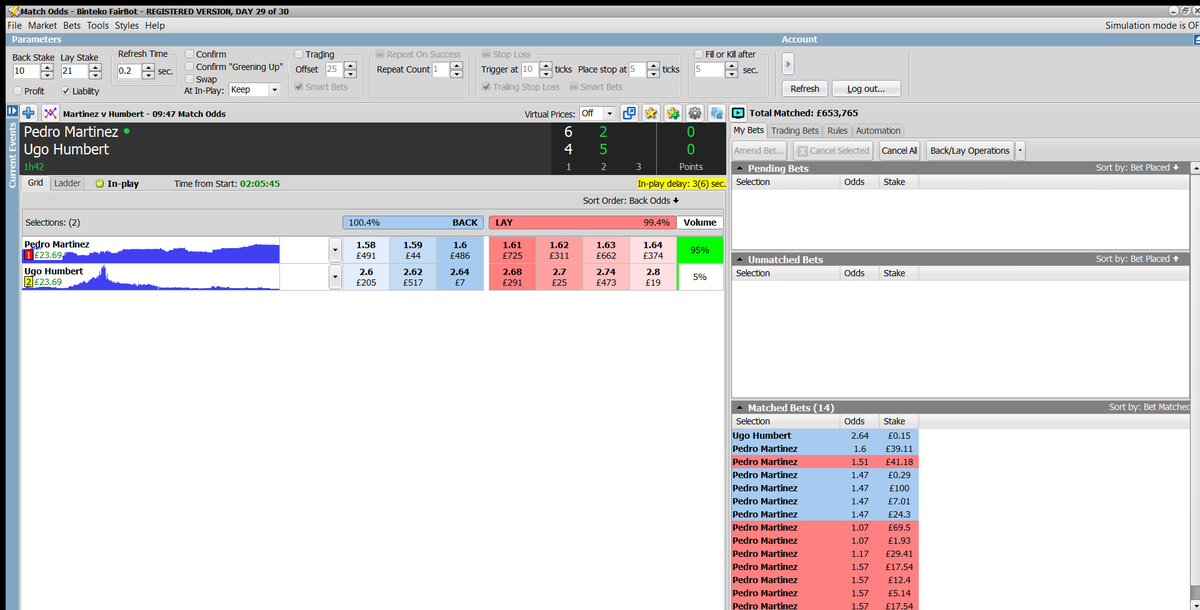Collapse the Unmatched Bets section
The image size is (1200, 610).
point(739,259)
